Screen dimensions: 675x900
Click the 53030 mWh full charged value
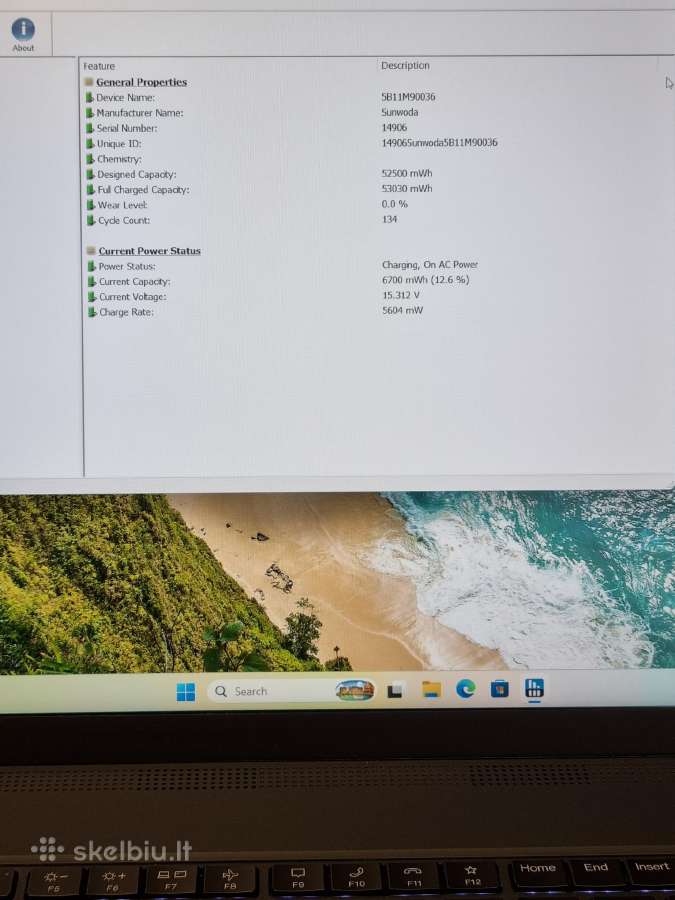406,188
